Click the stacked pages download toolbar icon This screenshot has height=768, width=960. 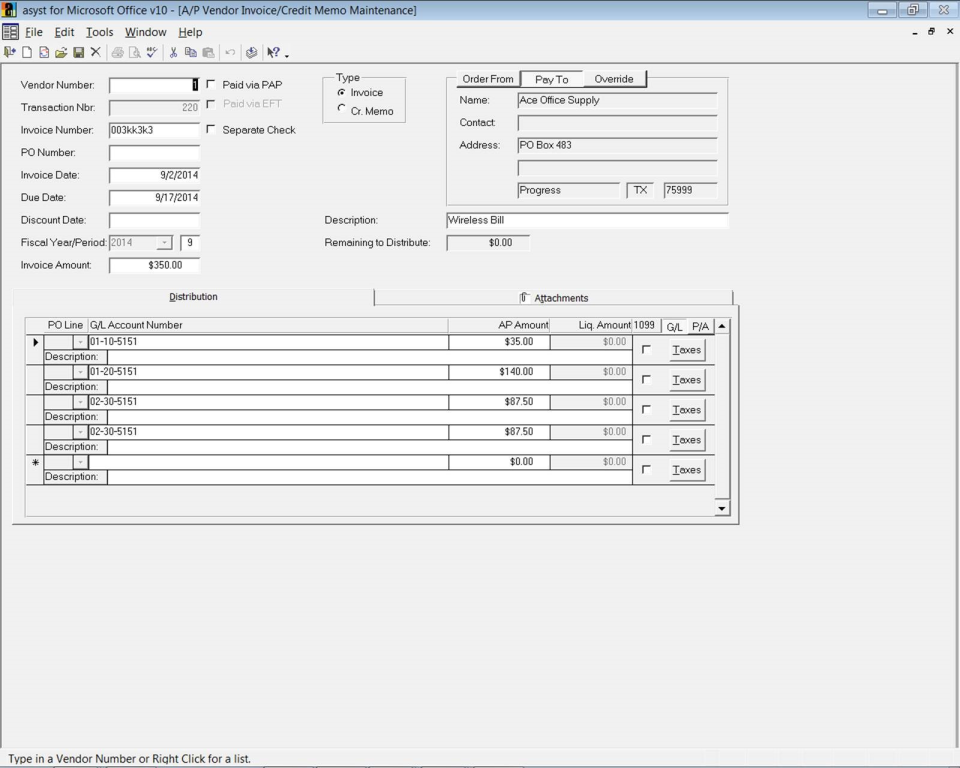click(252, 53)
